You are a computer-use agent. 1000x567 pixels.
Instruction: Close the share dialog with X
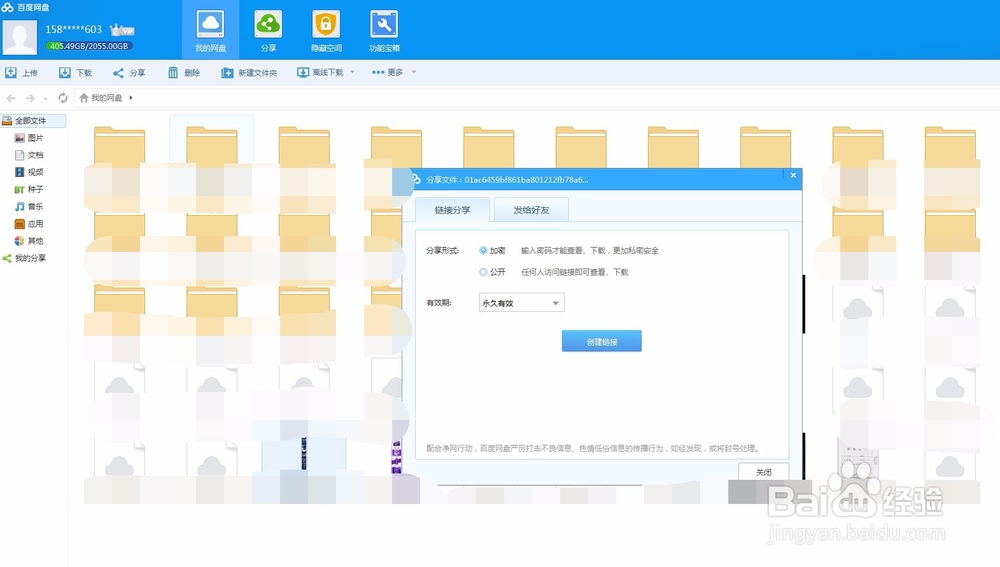(x=793, y=175)
